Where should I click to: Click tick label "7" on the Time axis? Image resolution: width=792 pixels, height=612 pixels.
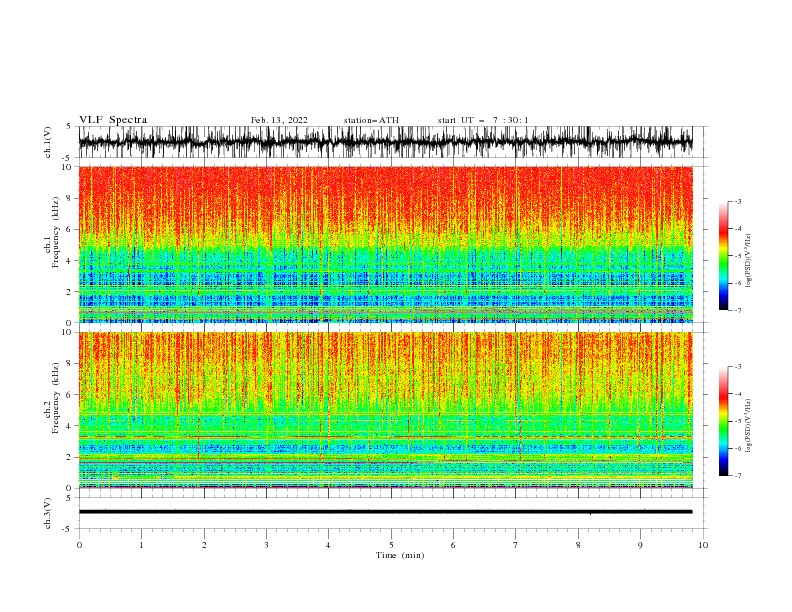click(x=516, y=545)
